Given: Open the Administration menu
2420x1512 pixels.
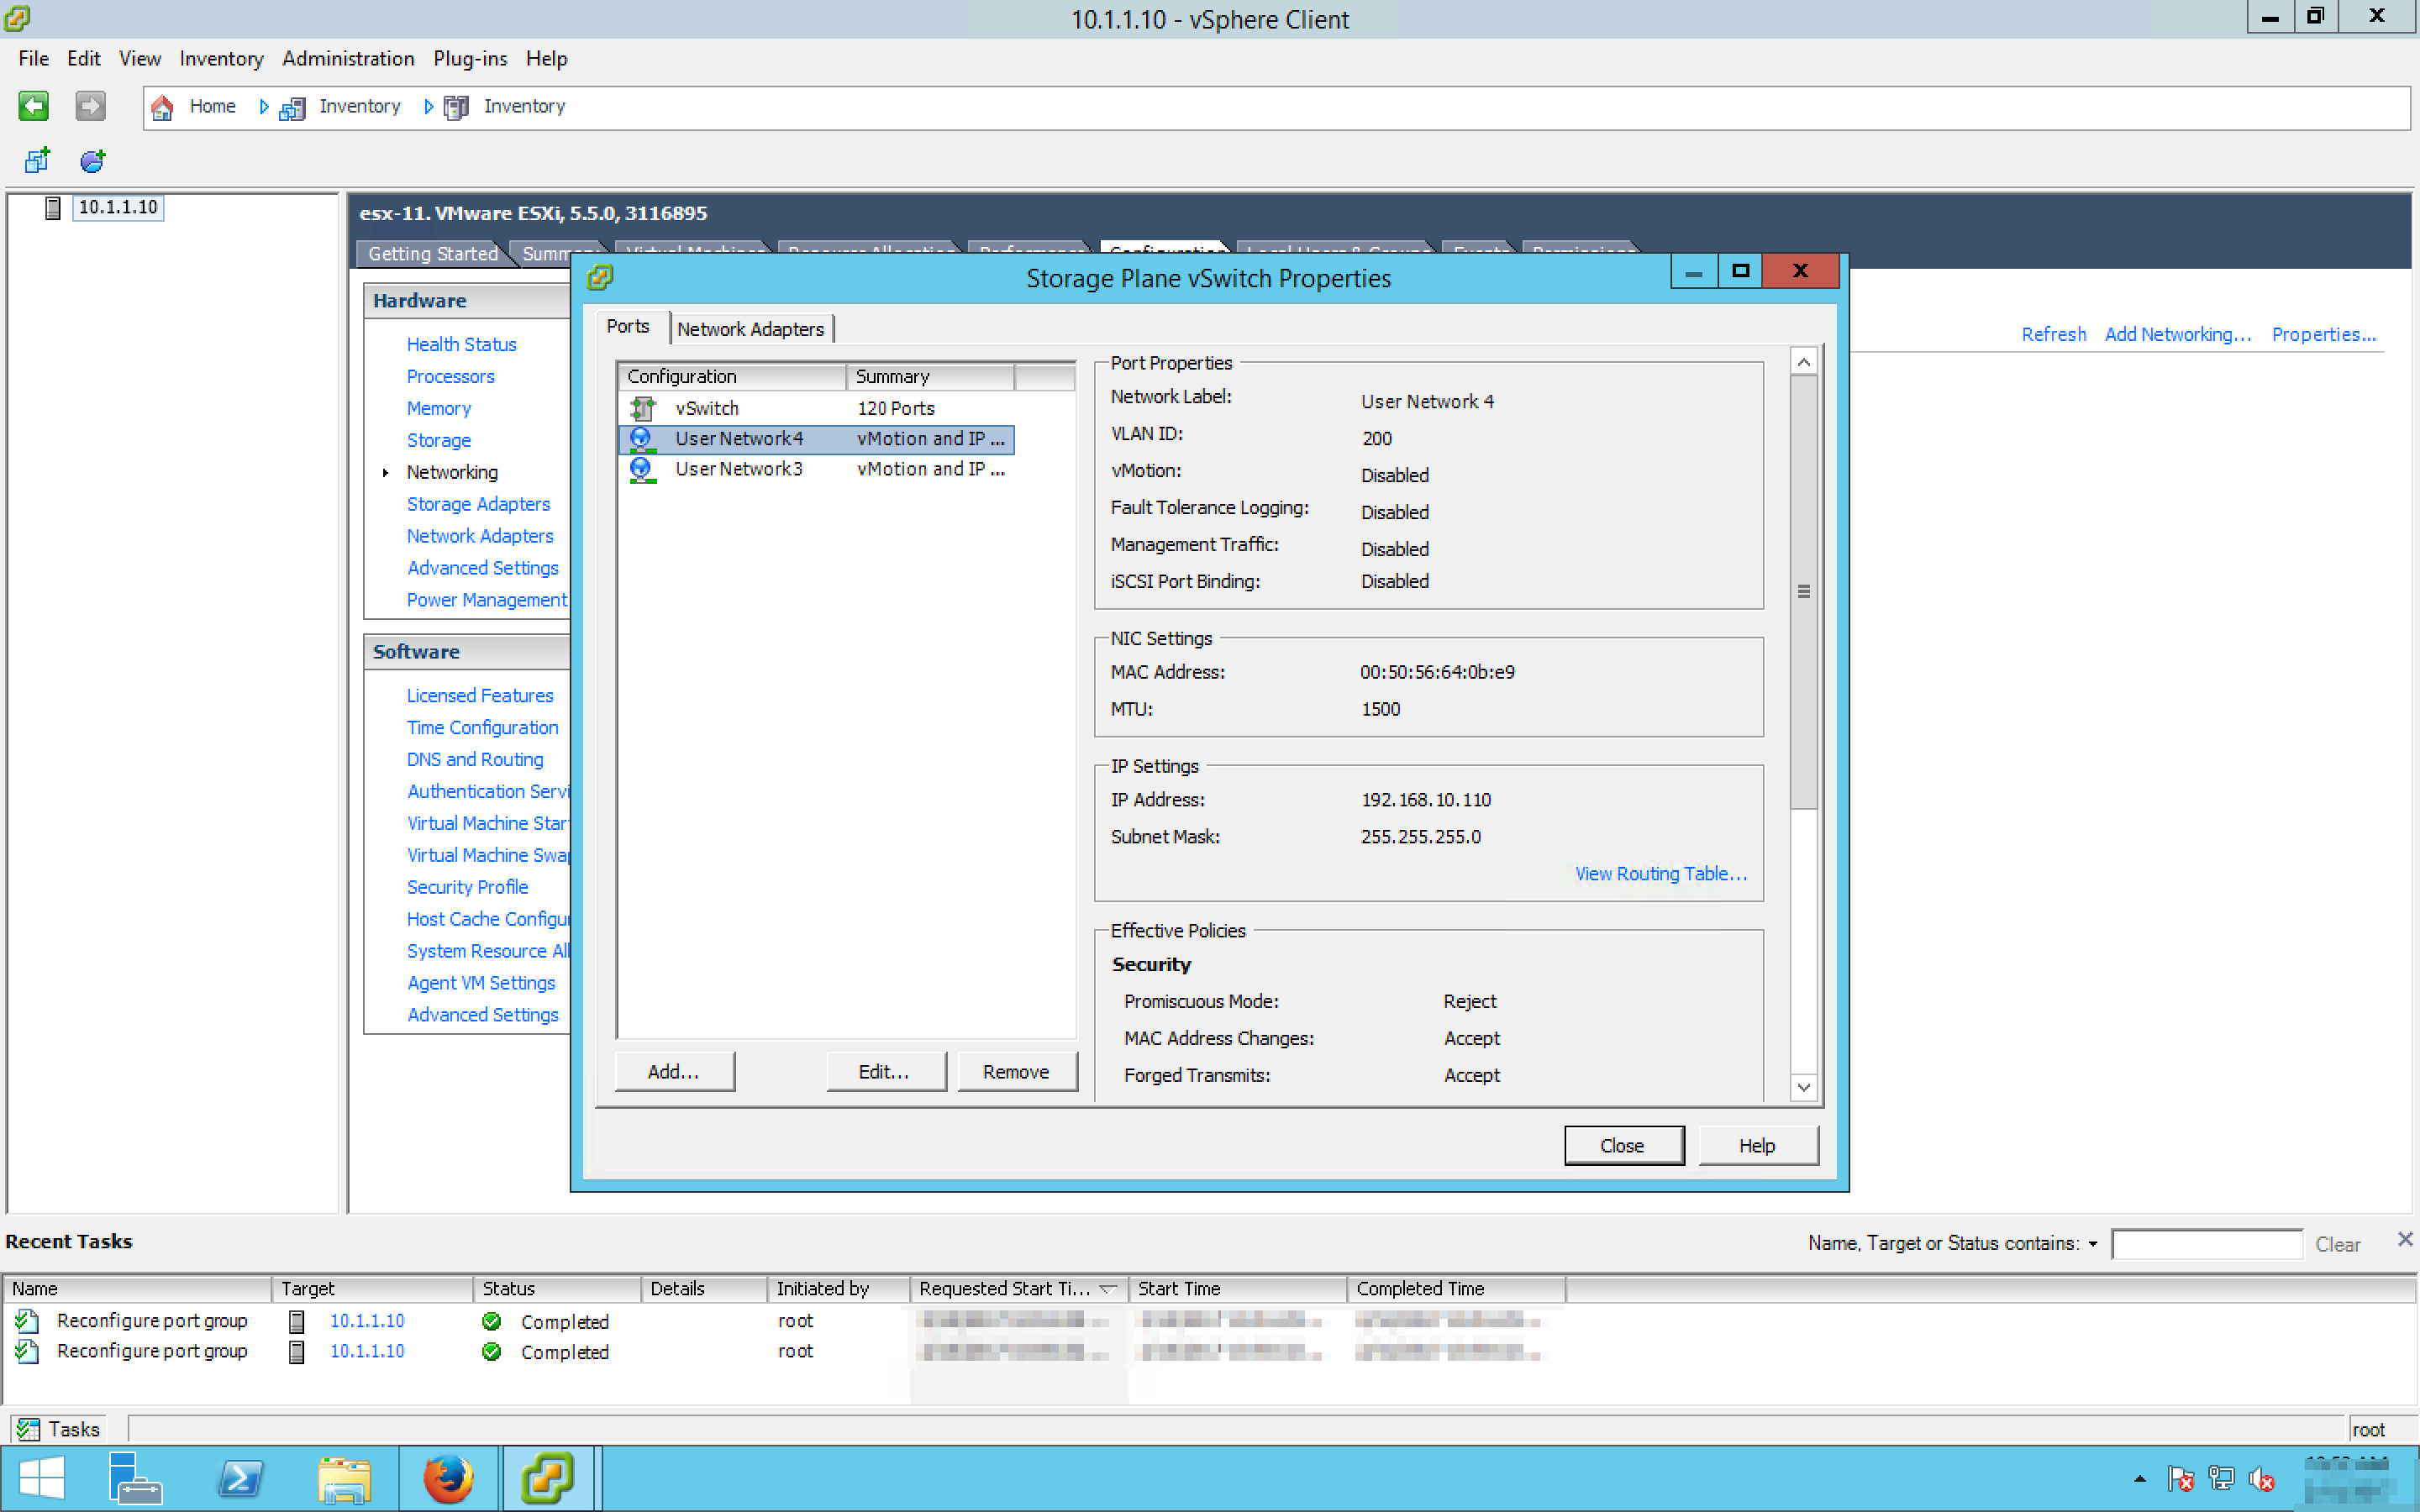Looking at the screenshot, I should [347, 59].
